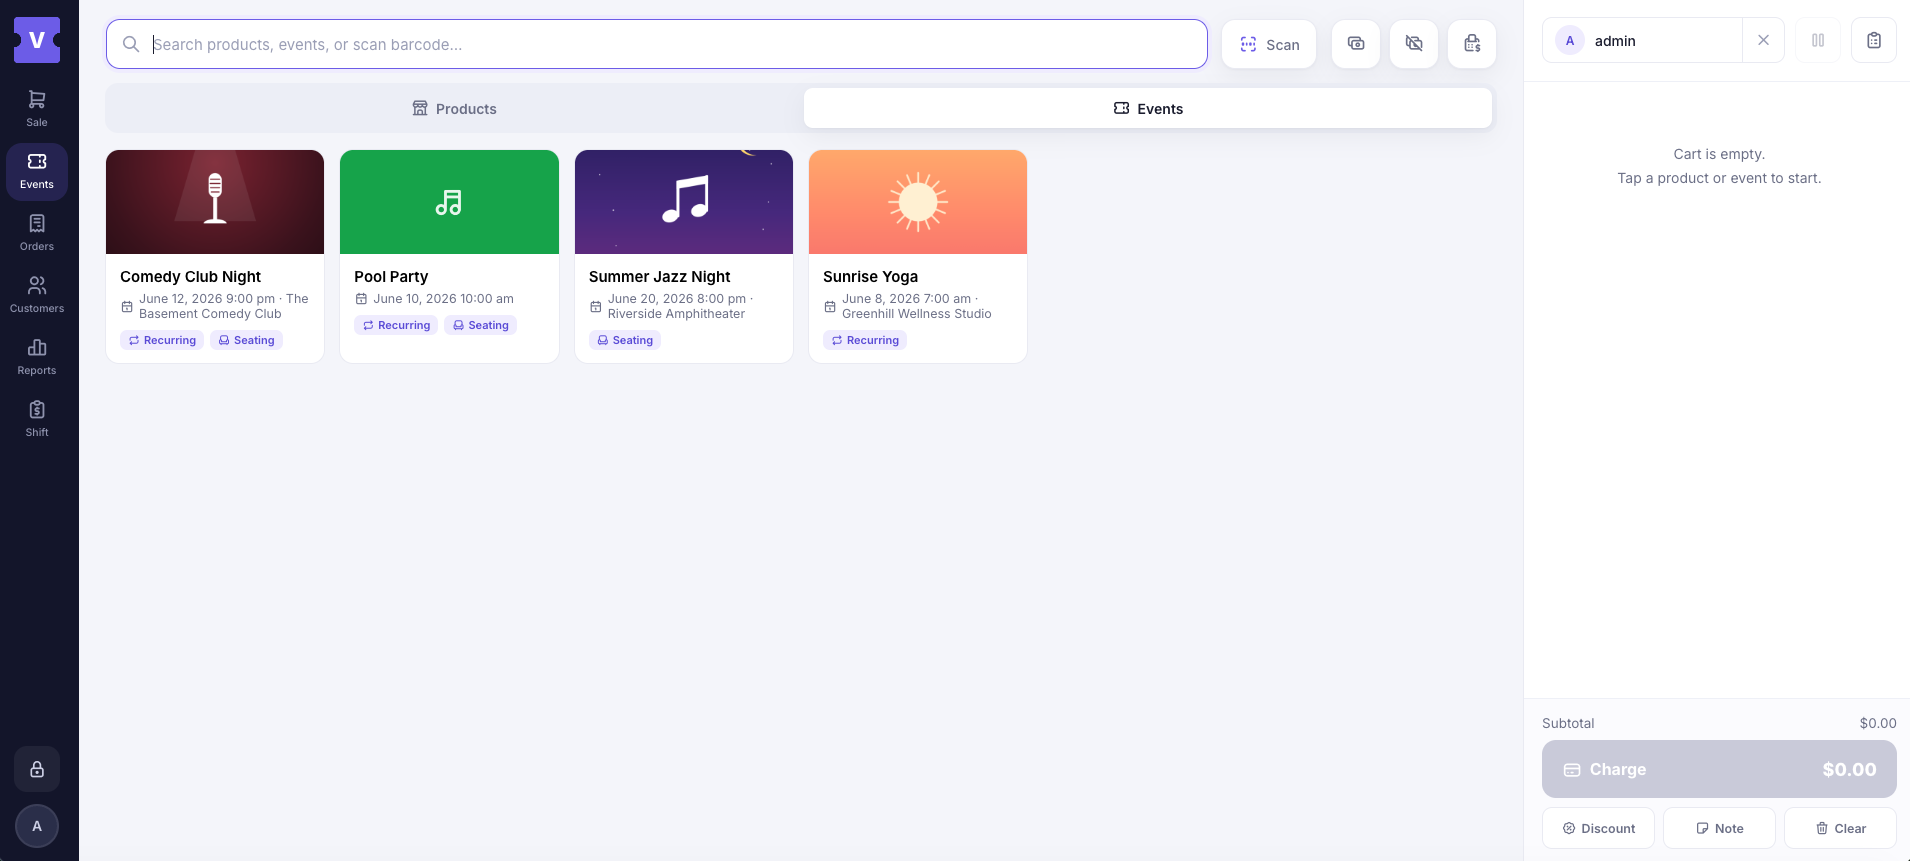Click Recurring badge on Sunrise Yoga
Screen dimensions: 1910x861
pyautogui.click(x=865, y=340)
